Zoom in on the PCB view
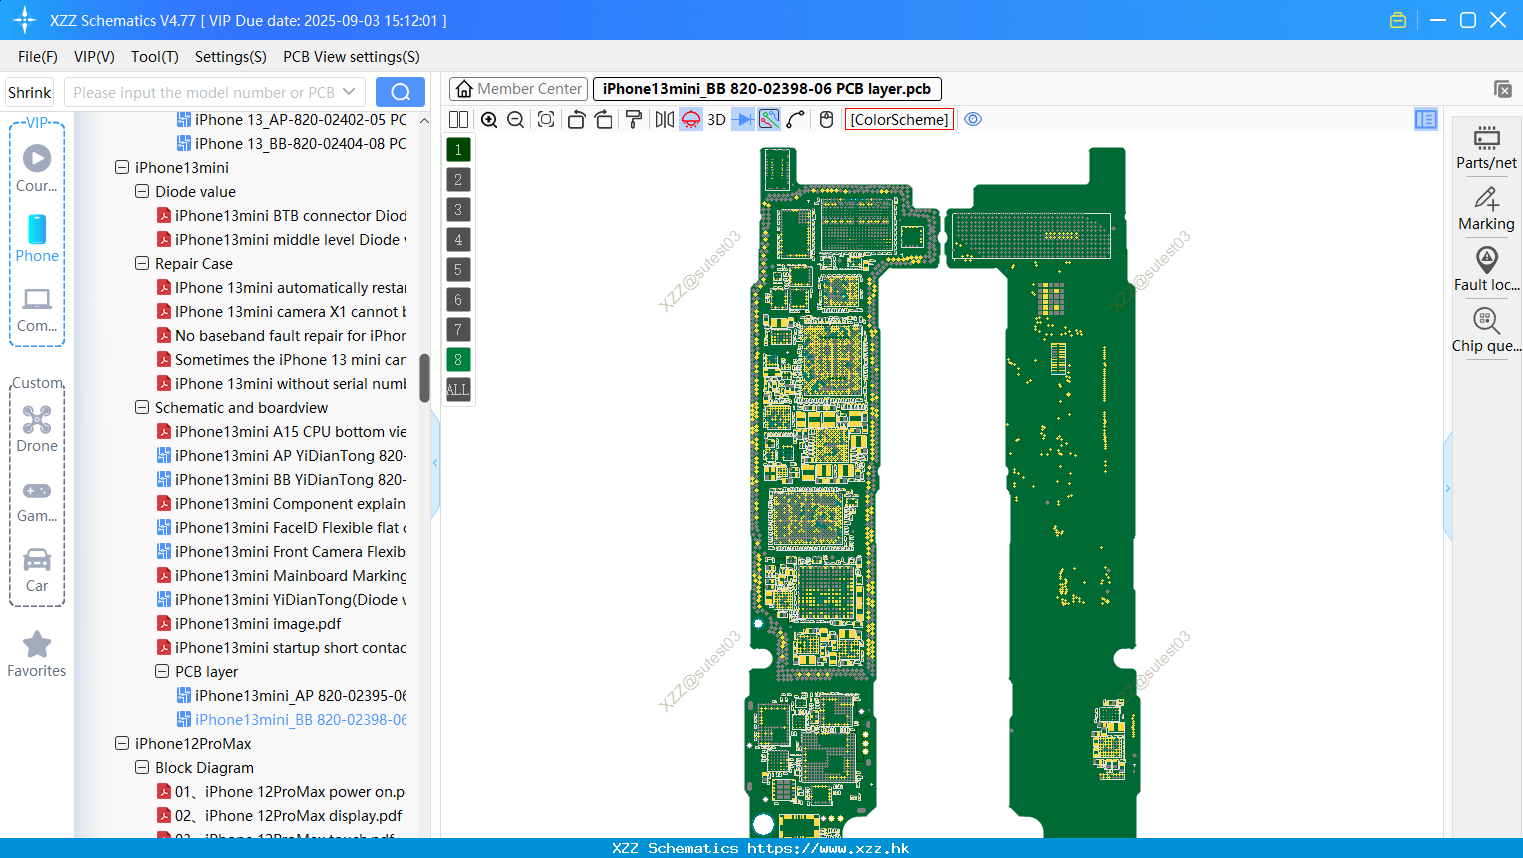Viewport: 1523px width, 858px height. click(x=489, y=119)
